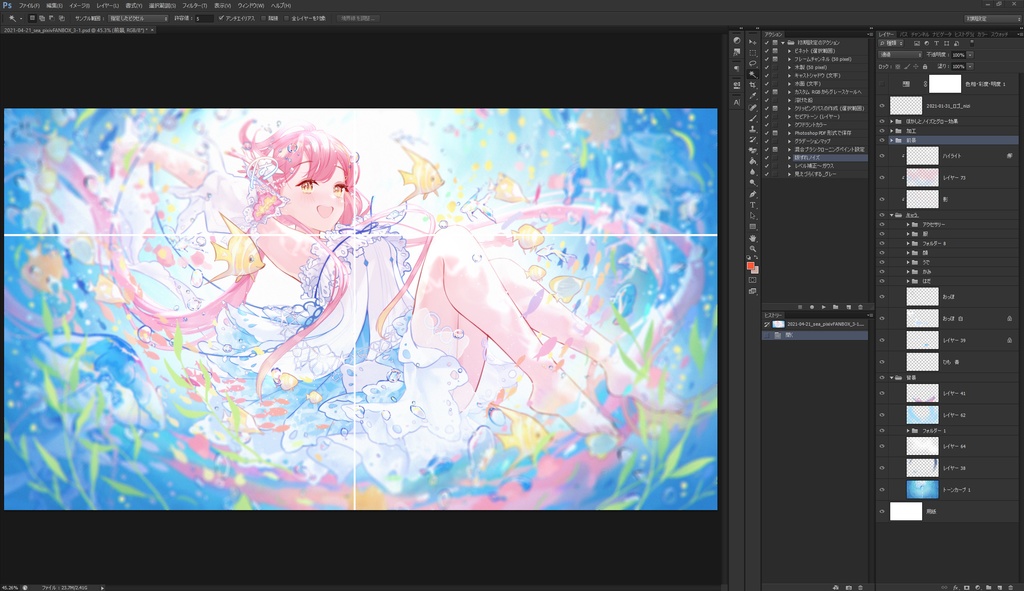This screenshot has width=1024, height=591.
Task: Open the layer blend mode dropdown
Action: click(900, 55)
